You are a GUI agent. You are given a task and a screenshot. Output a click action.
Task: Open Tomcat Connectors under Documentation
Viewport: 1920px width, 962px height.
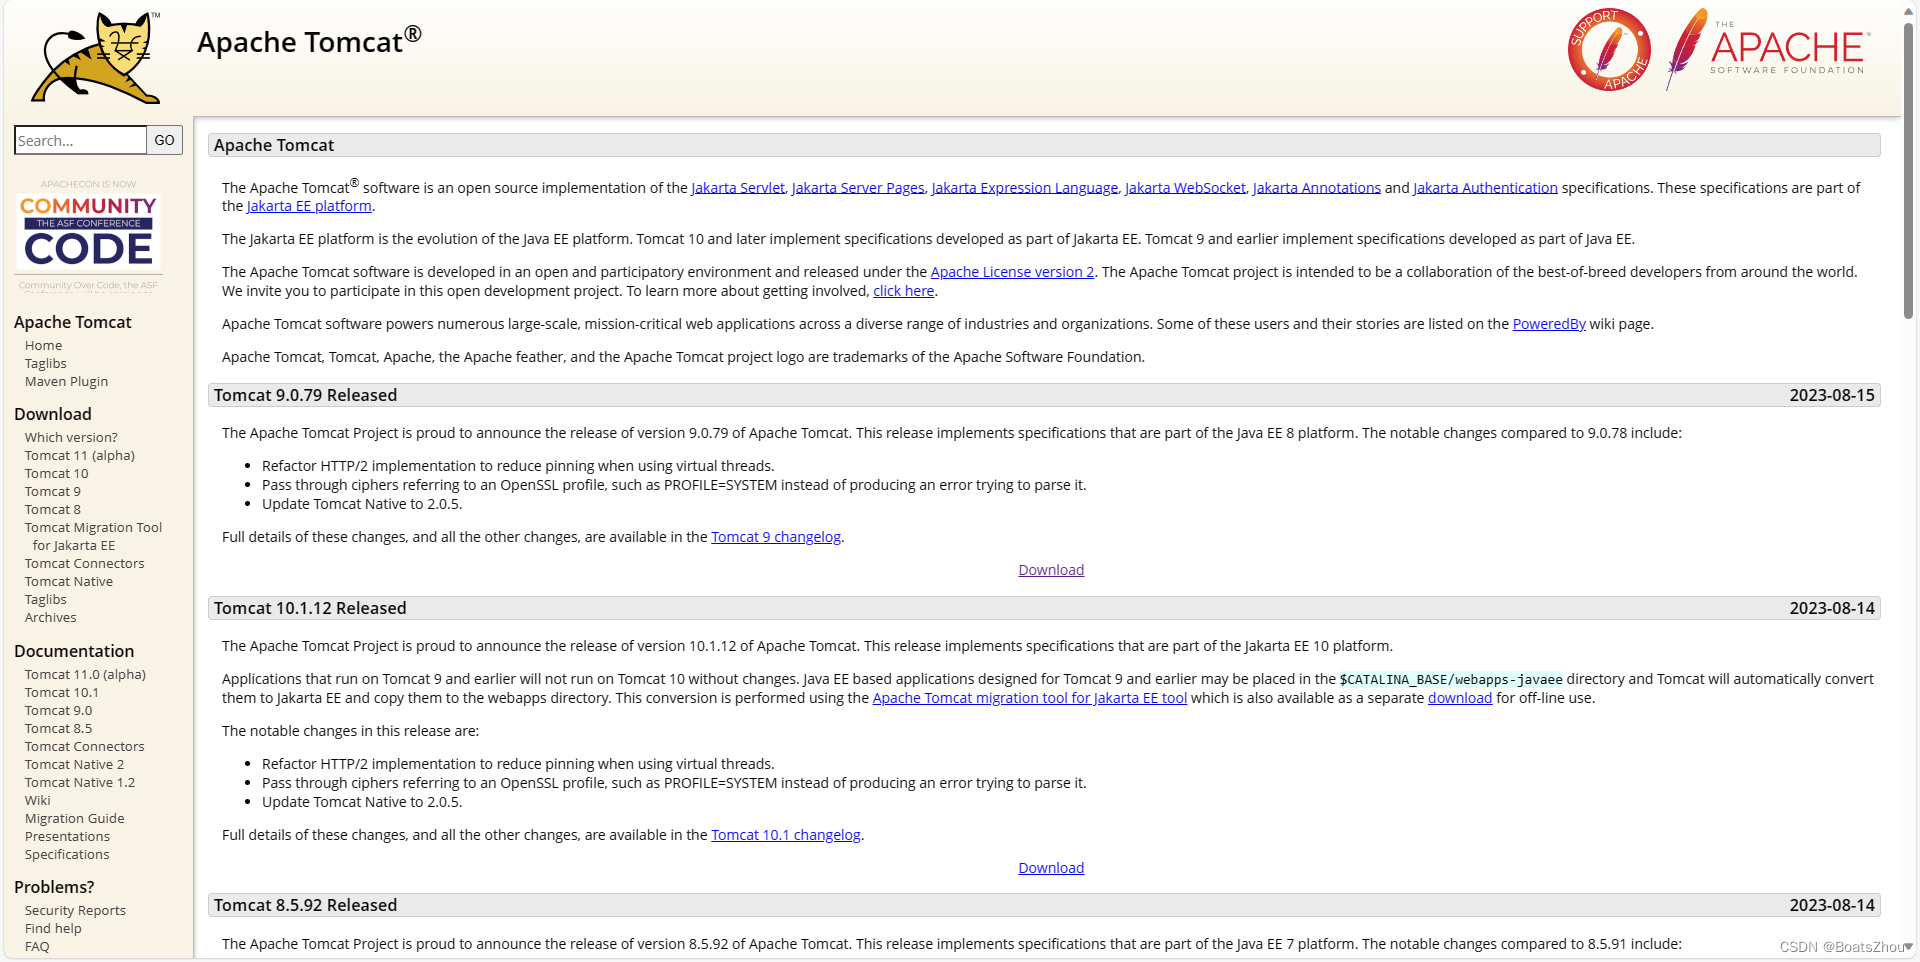pos(84,747)
